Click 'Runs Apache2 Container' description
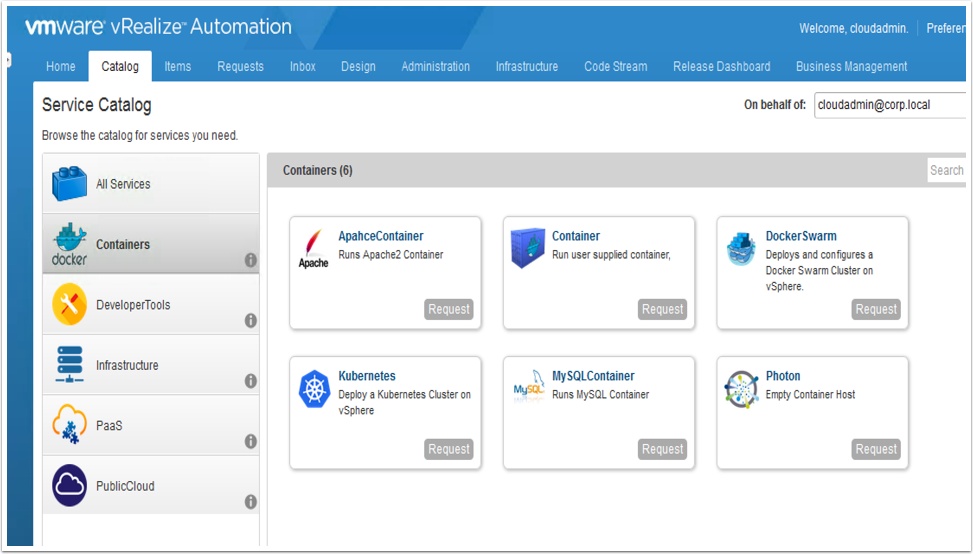The width and height of the screenshot is (973, 554). (x=391, y=254)
